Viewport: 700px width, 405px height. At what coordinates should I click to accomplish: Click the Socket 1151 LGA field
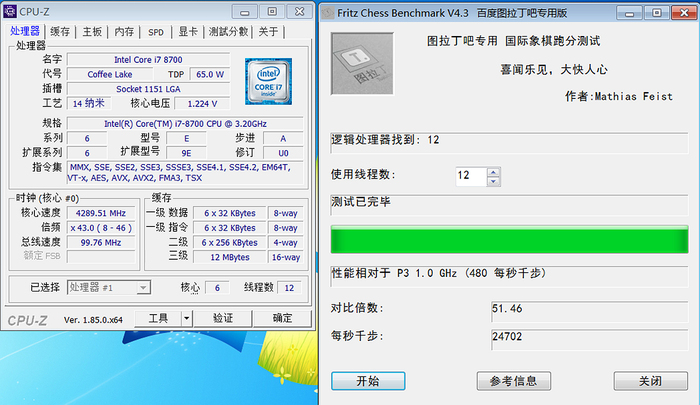[148, 89]
